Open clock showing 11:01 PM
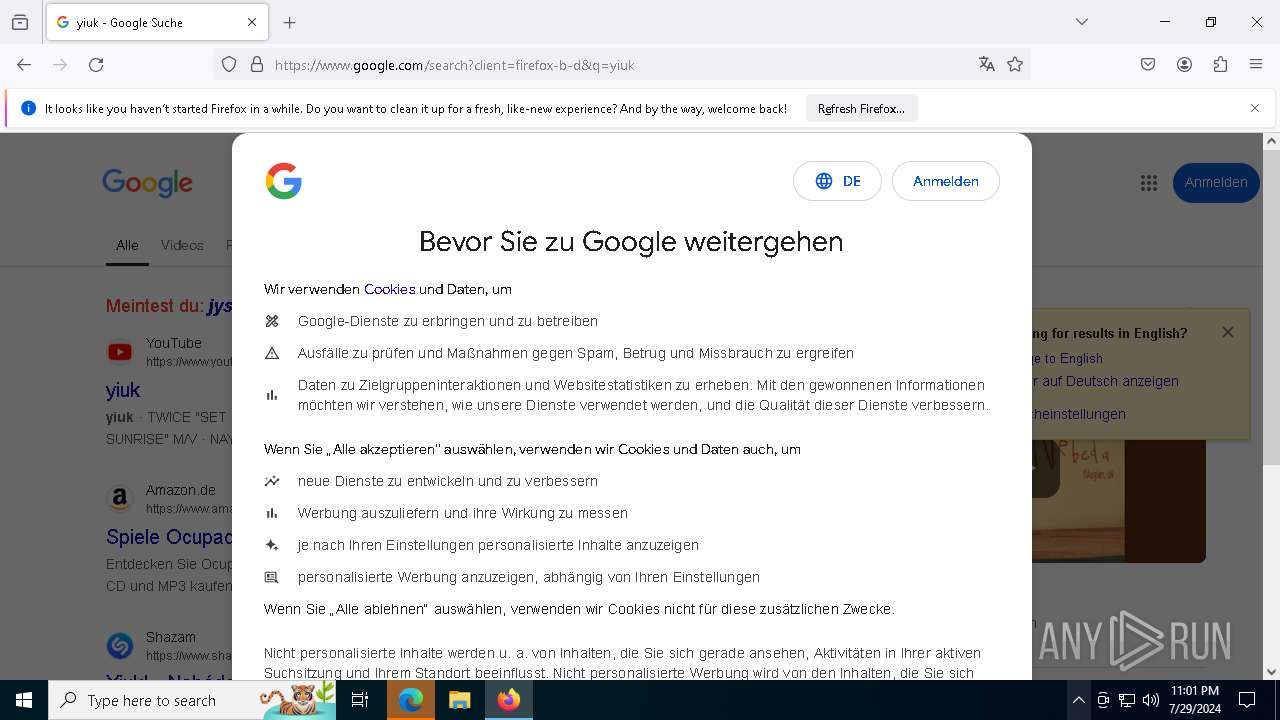 1194,700
